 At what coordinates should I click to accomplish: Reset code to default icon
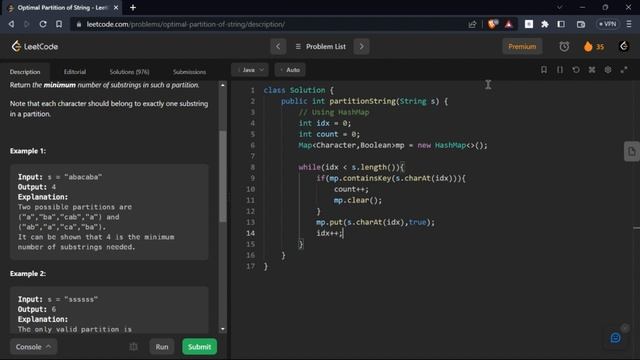[576, 70]
